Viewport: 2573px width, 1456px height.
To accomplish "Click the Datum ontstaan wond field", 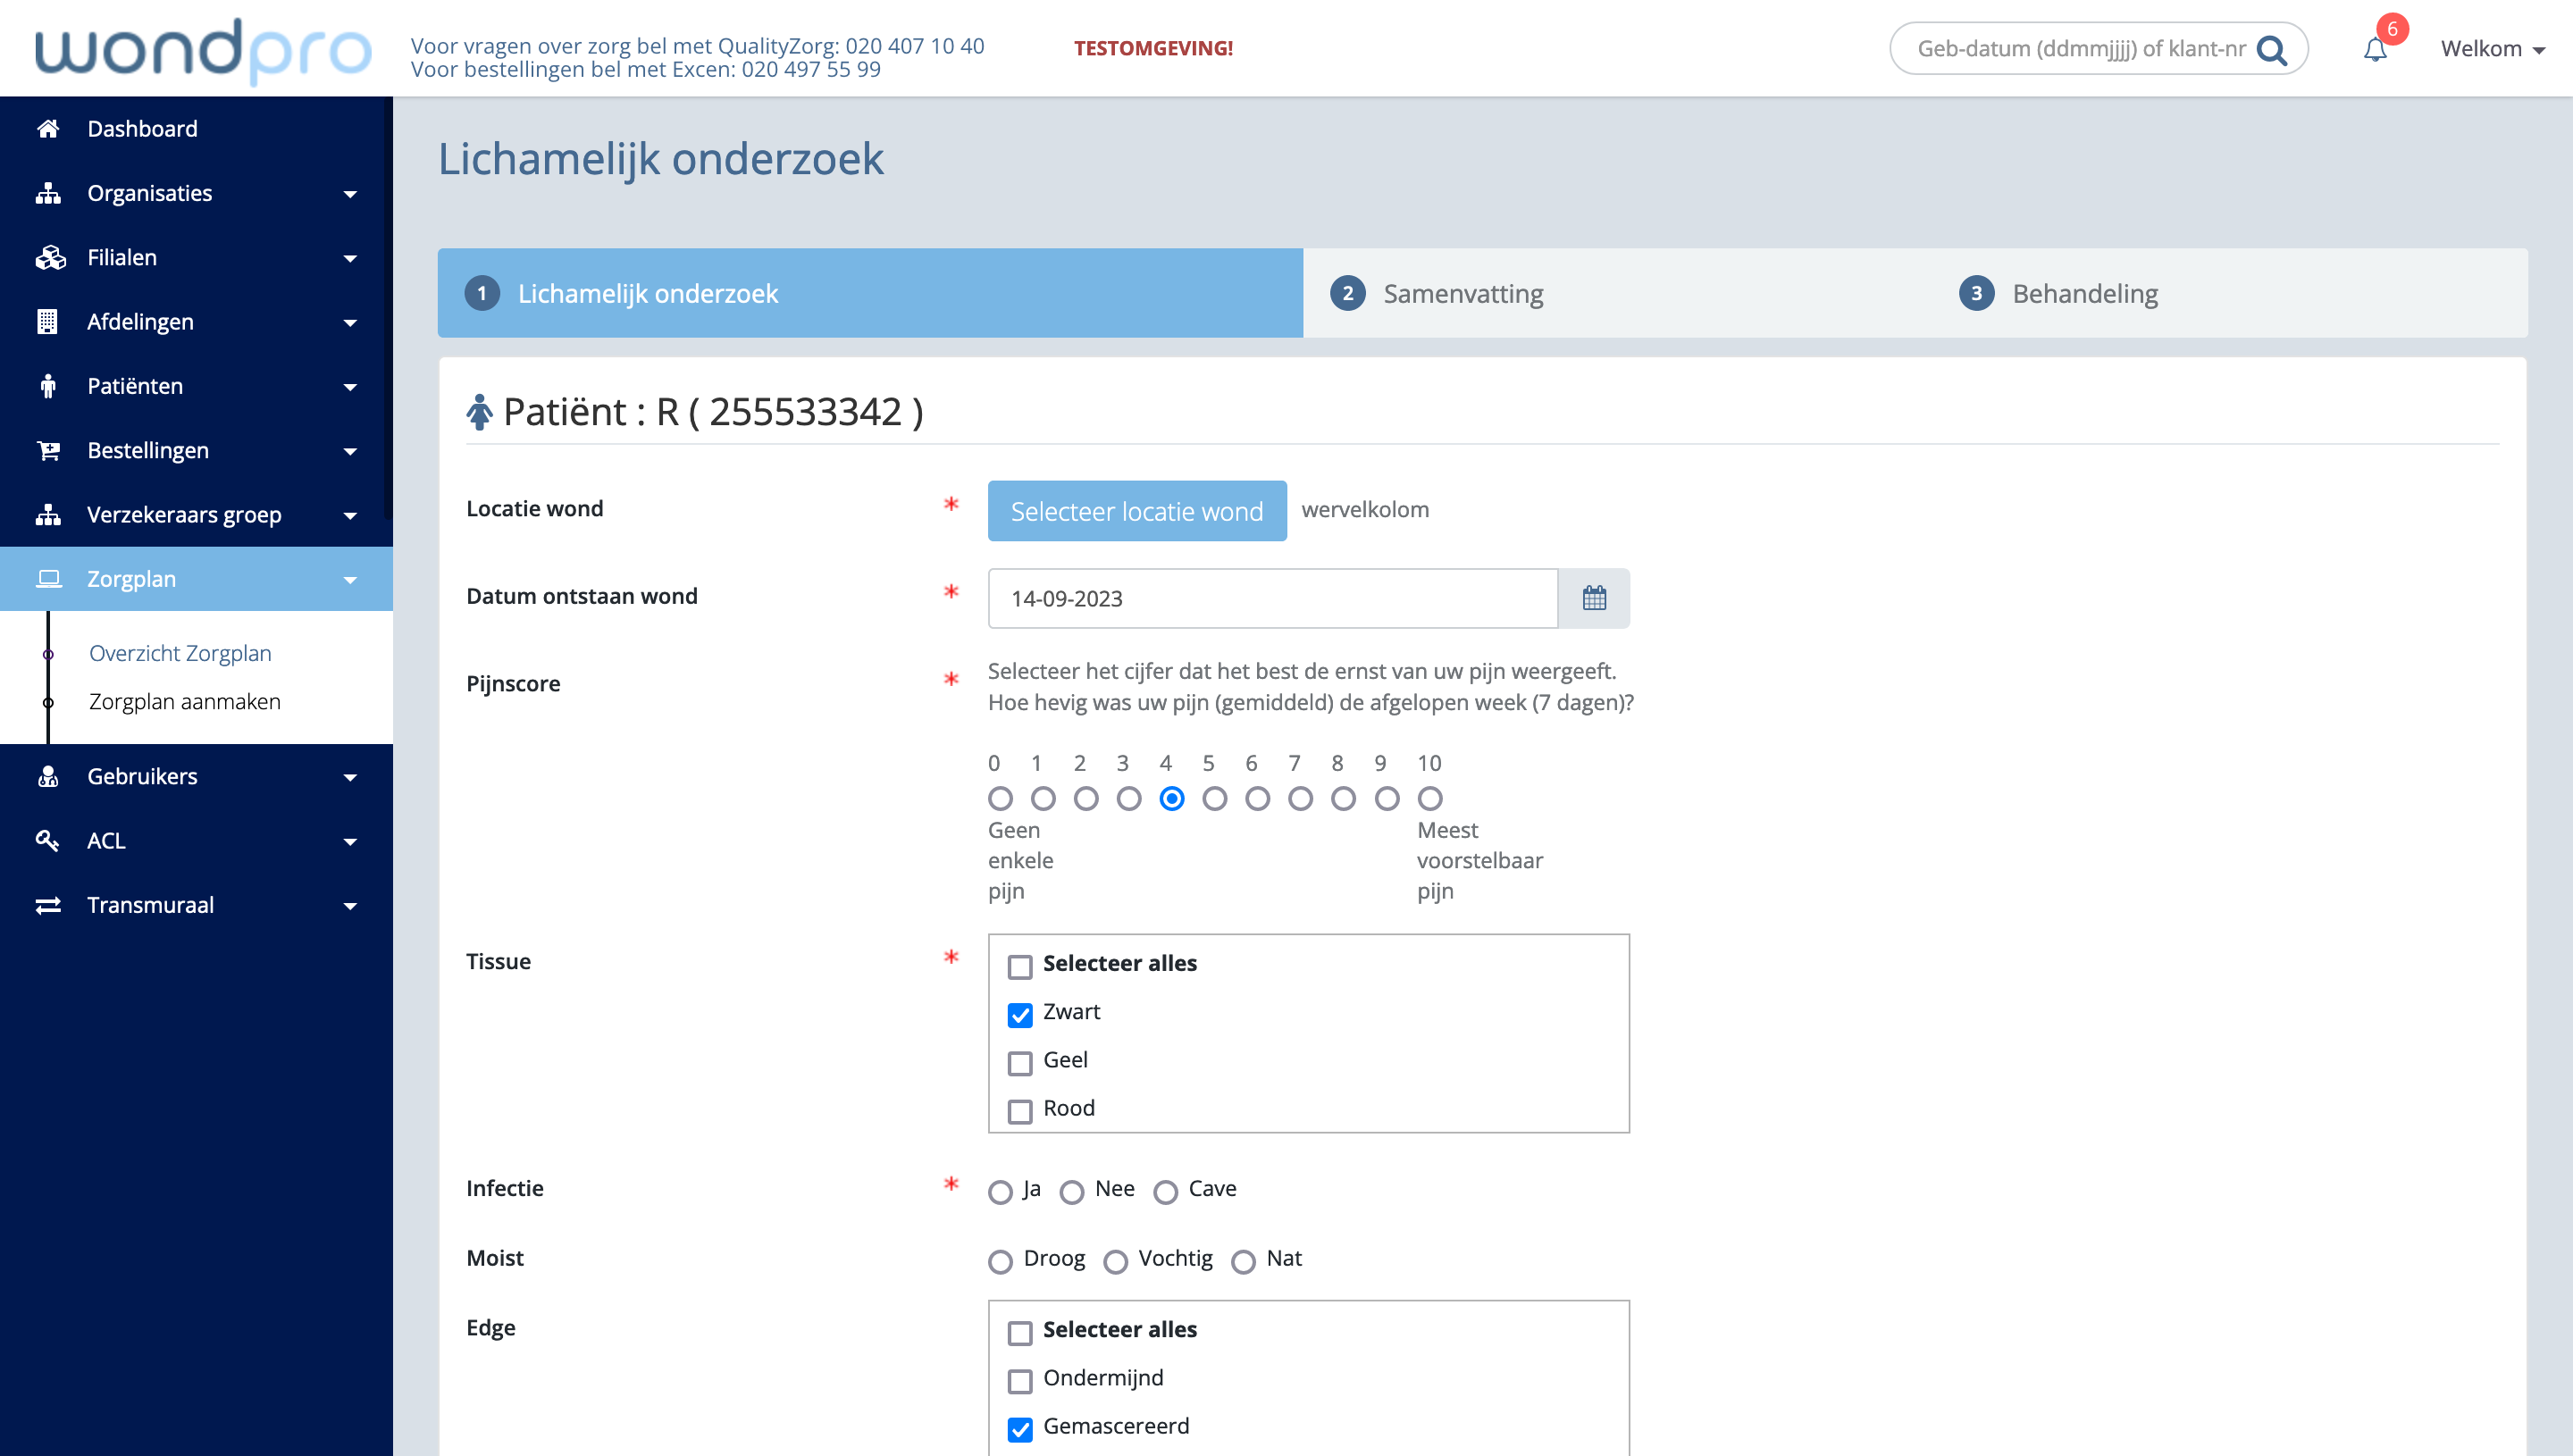I will (1271, 598).
